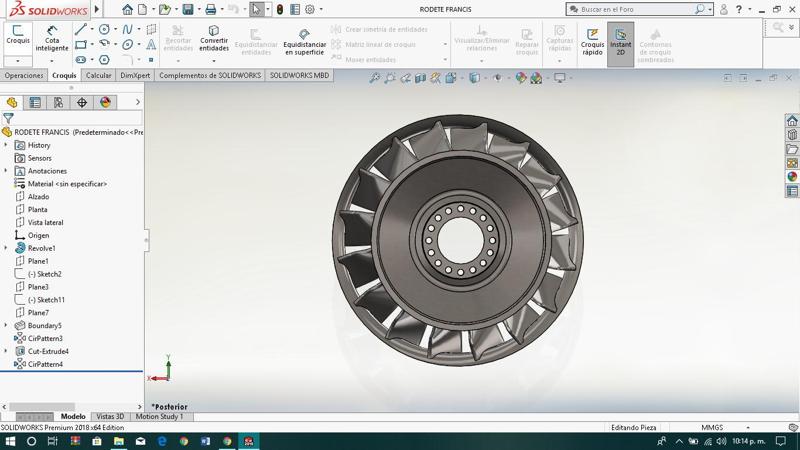Expand the manager panel tabs chevron
This screenshot has height=450, width=800.
coord(138,103)
